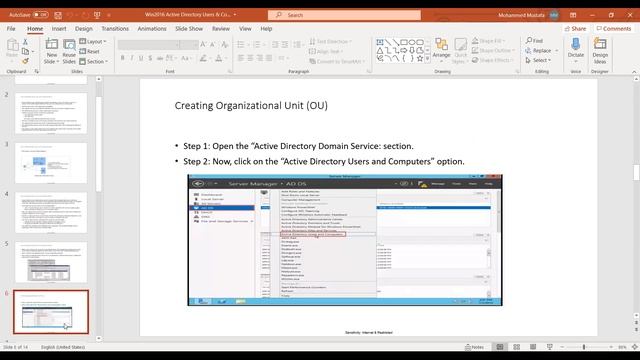Screen dimensions: 640x360
Task: Toggle Underline formatting
Action: (x=141, y=58)
